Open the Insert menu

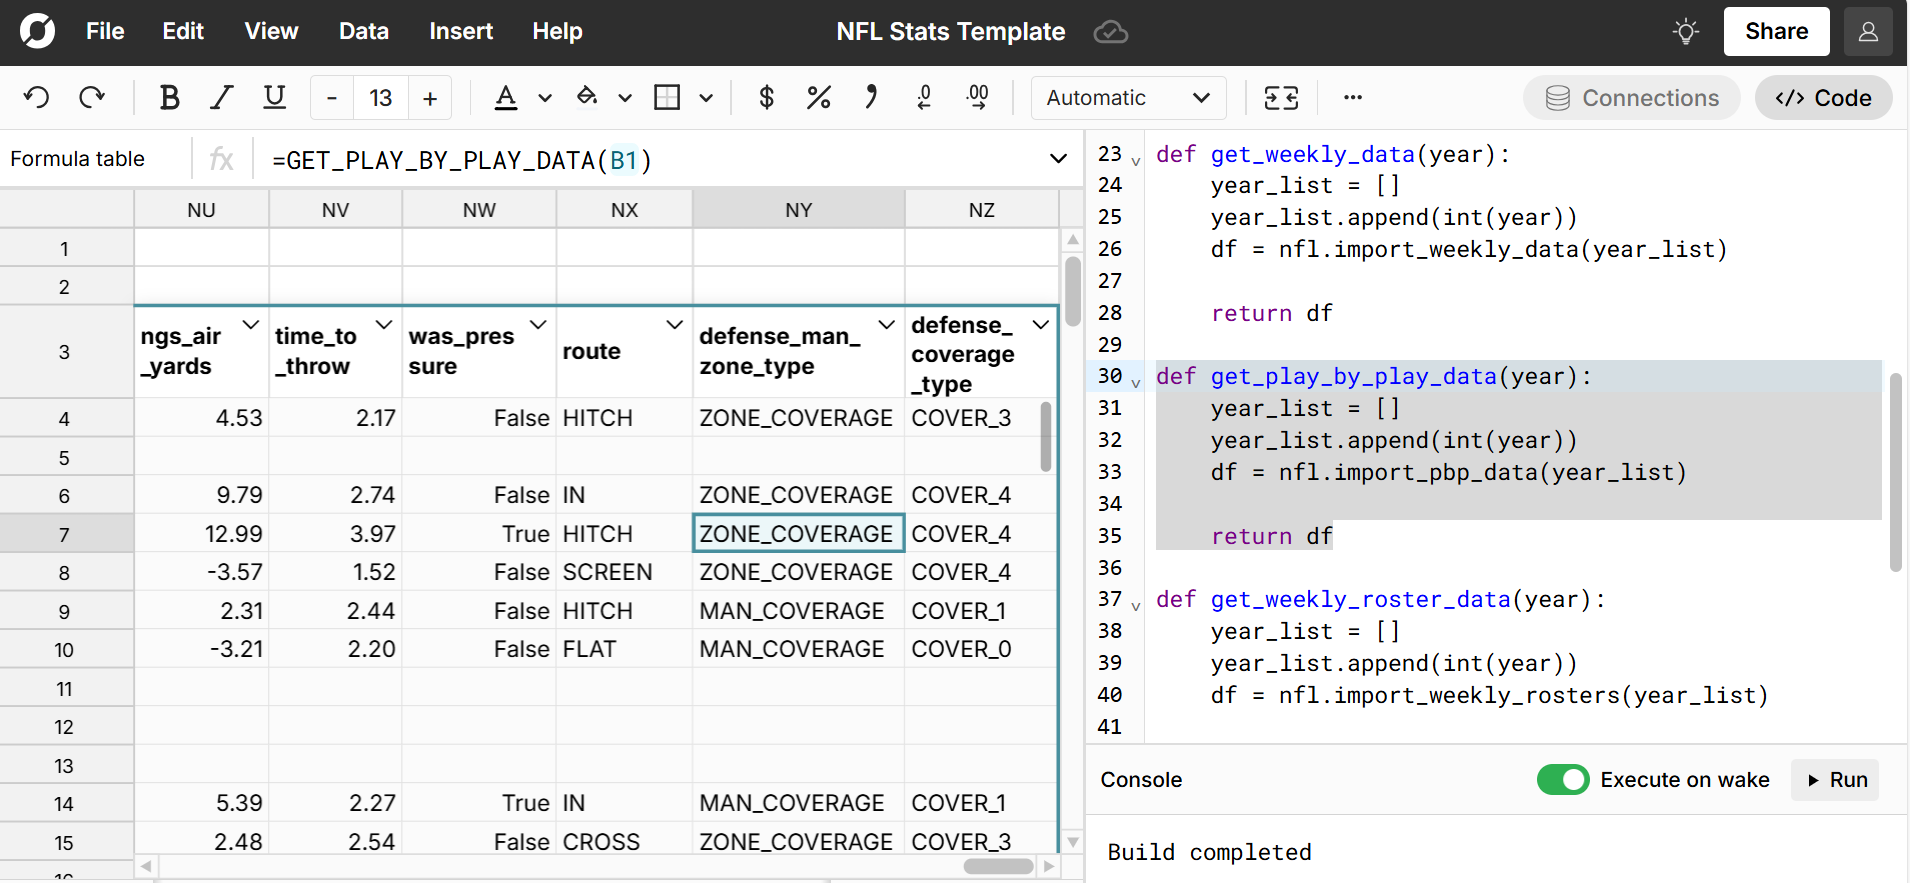[461, 32]
